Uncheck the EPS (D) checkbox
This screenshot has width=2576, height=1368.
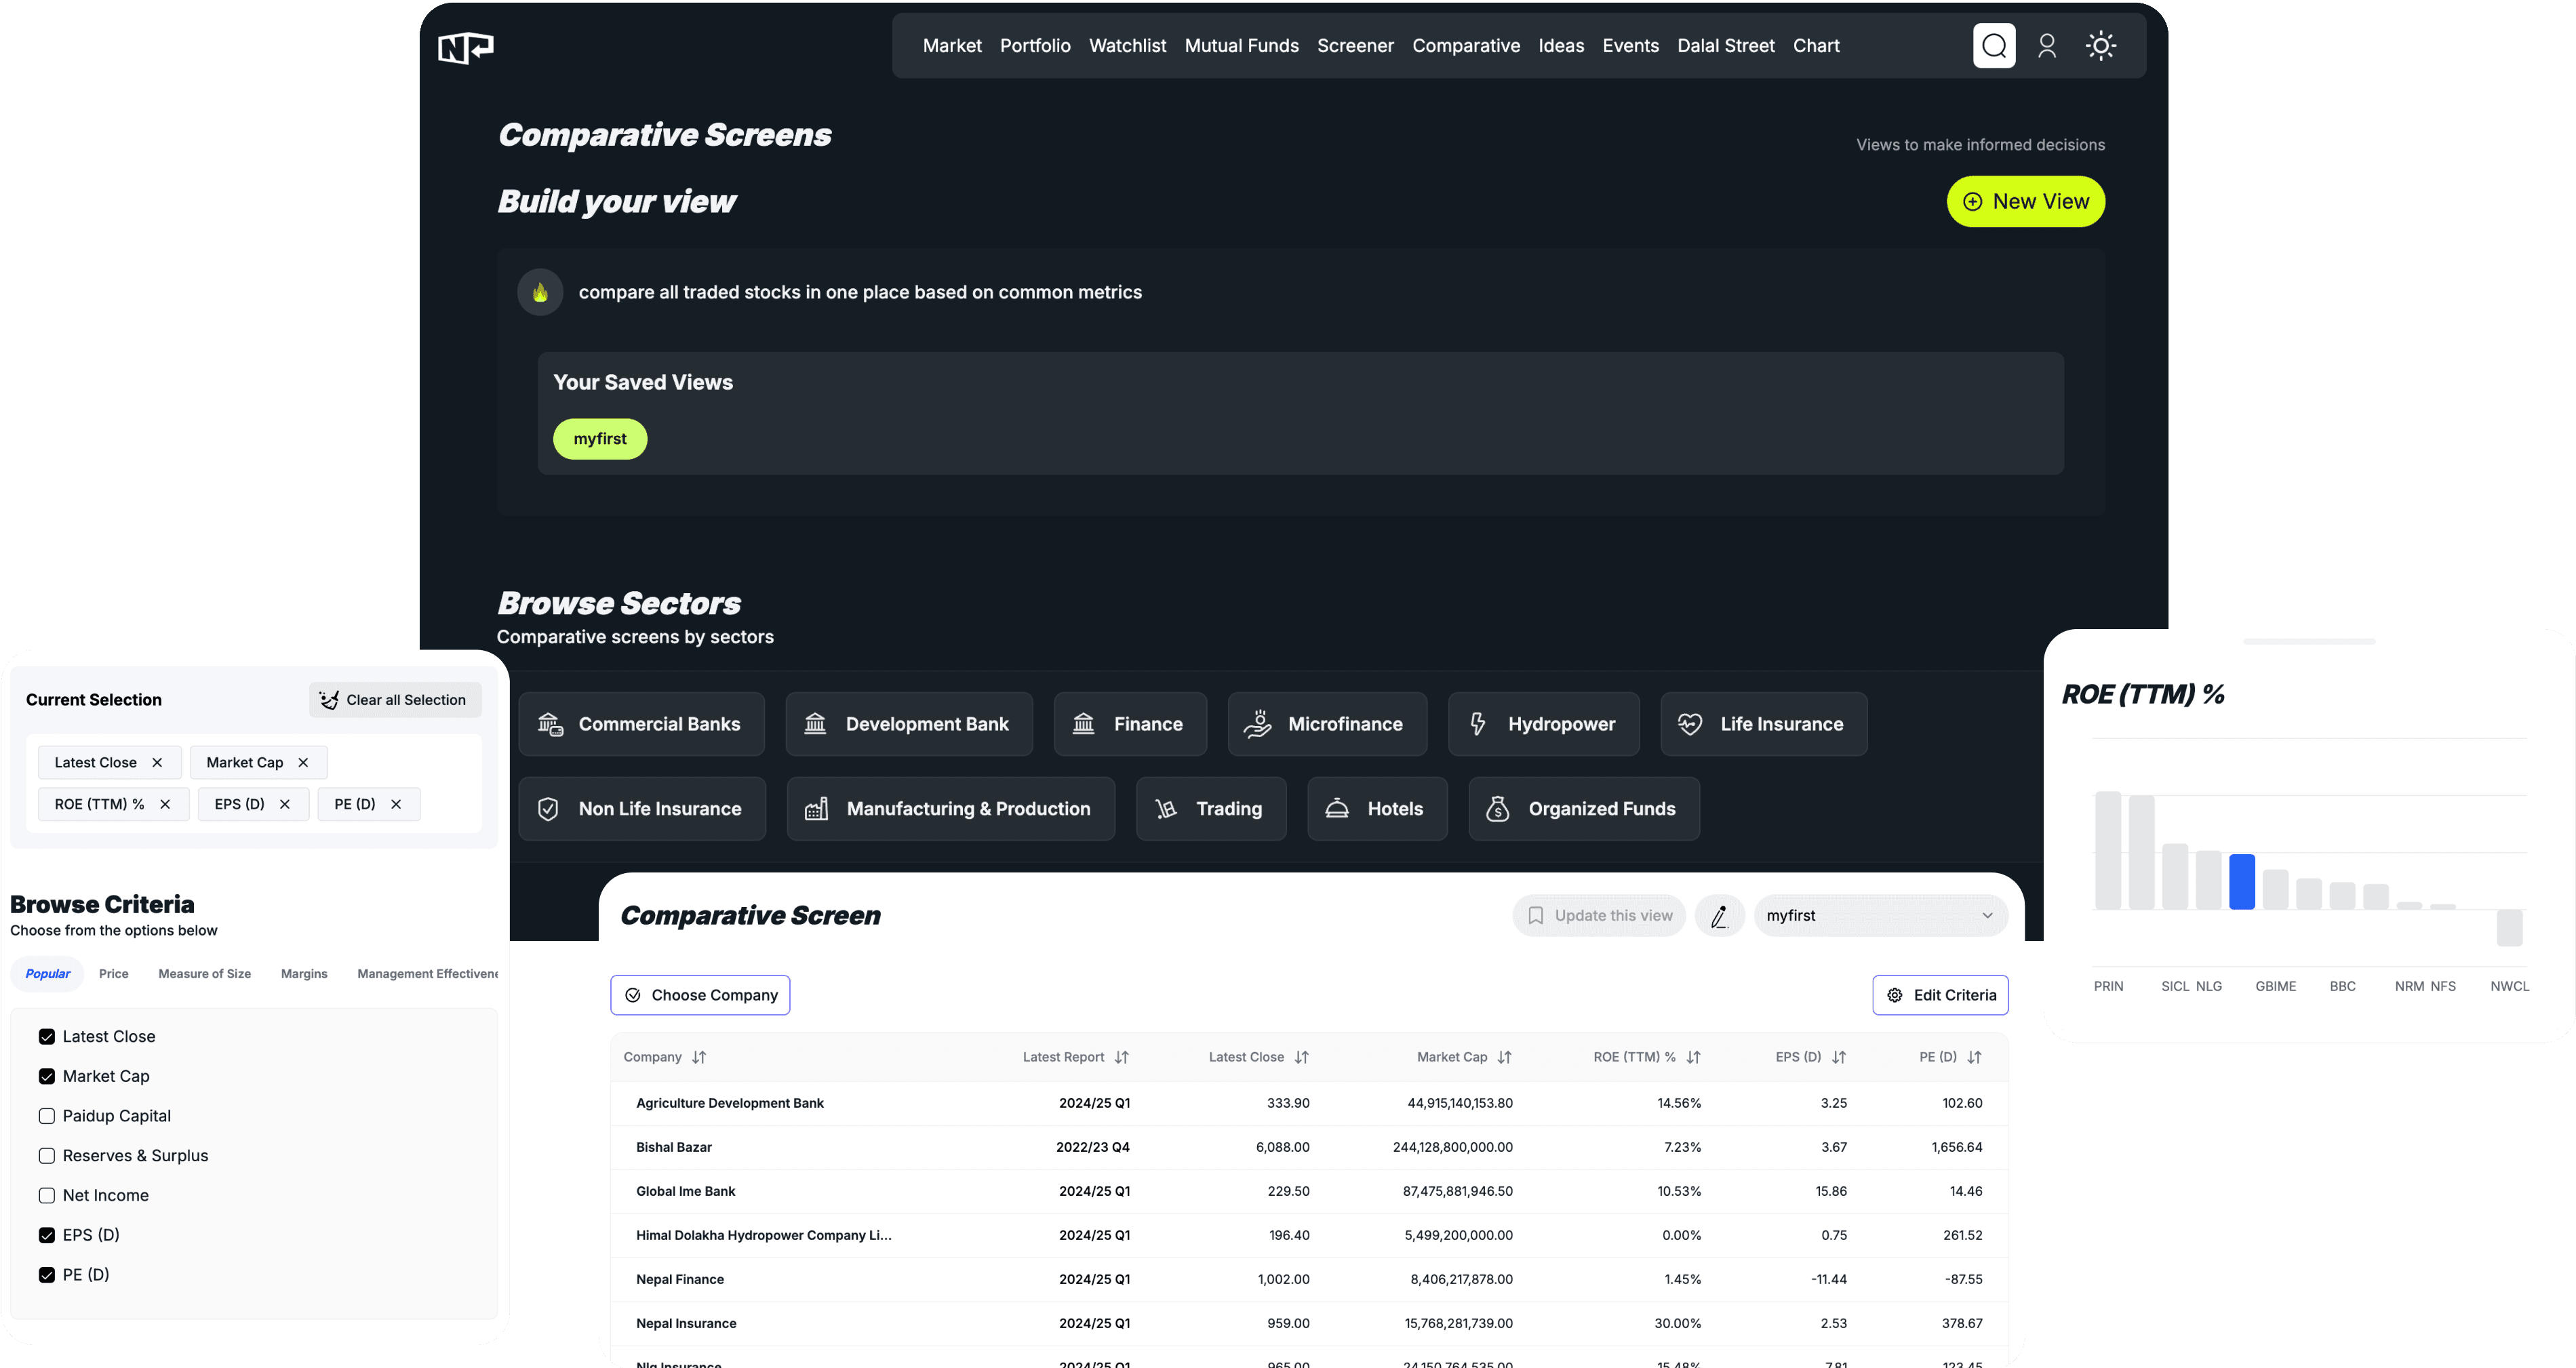(x=46, y=1234)
